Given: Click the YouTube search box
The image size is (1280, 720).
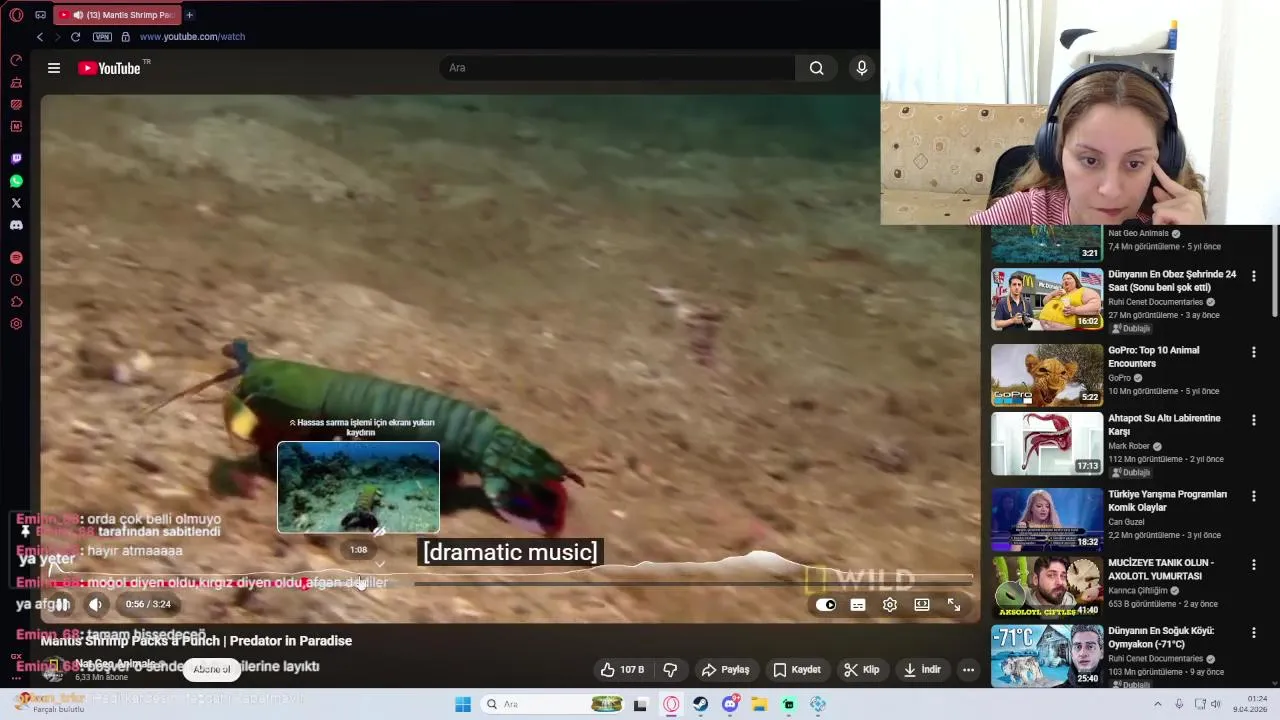Looking at the screenshot, I should (x=617, y=68).
